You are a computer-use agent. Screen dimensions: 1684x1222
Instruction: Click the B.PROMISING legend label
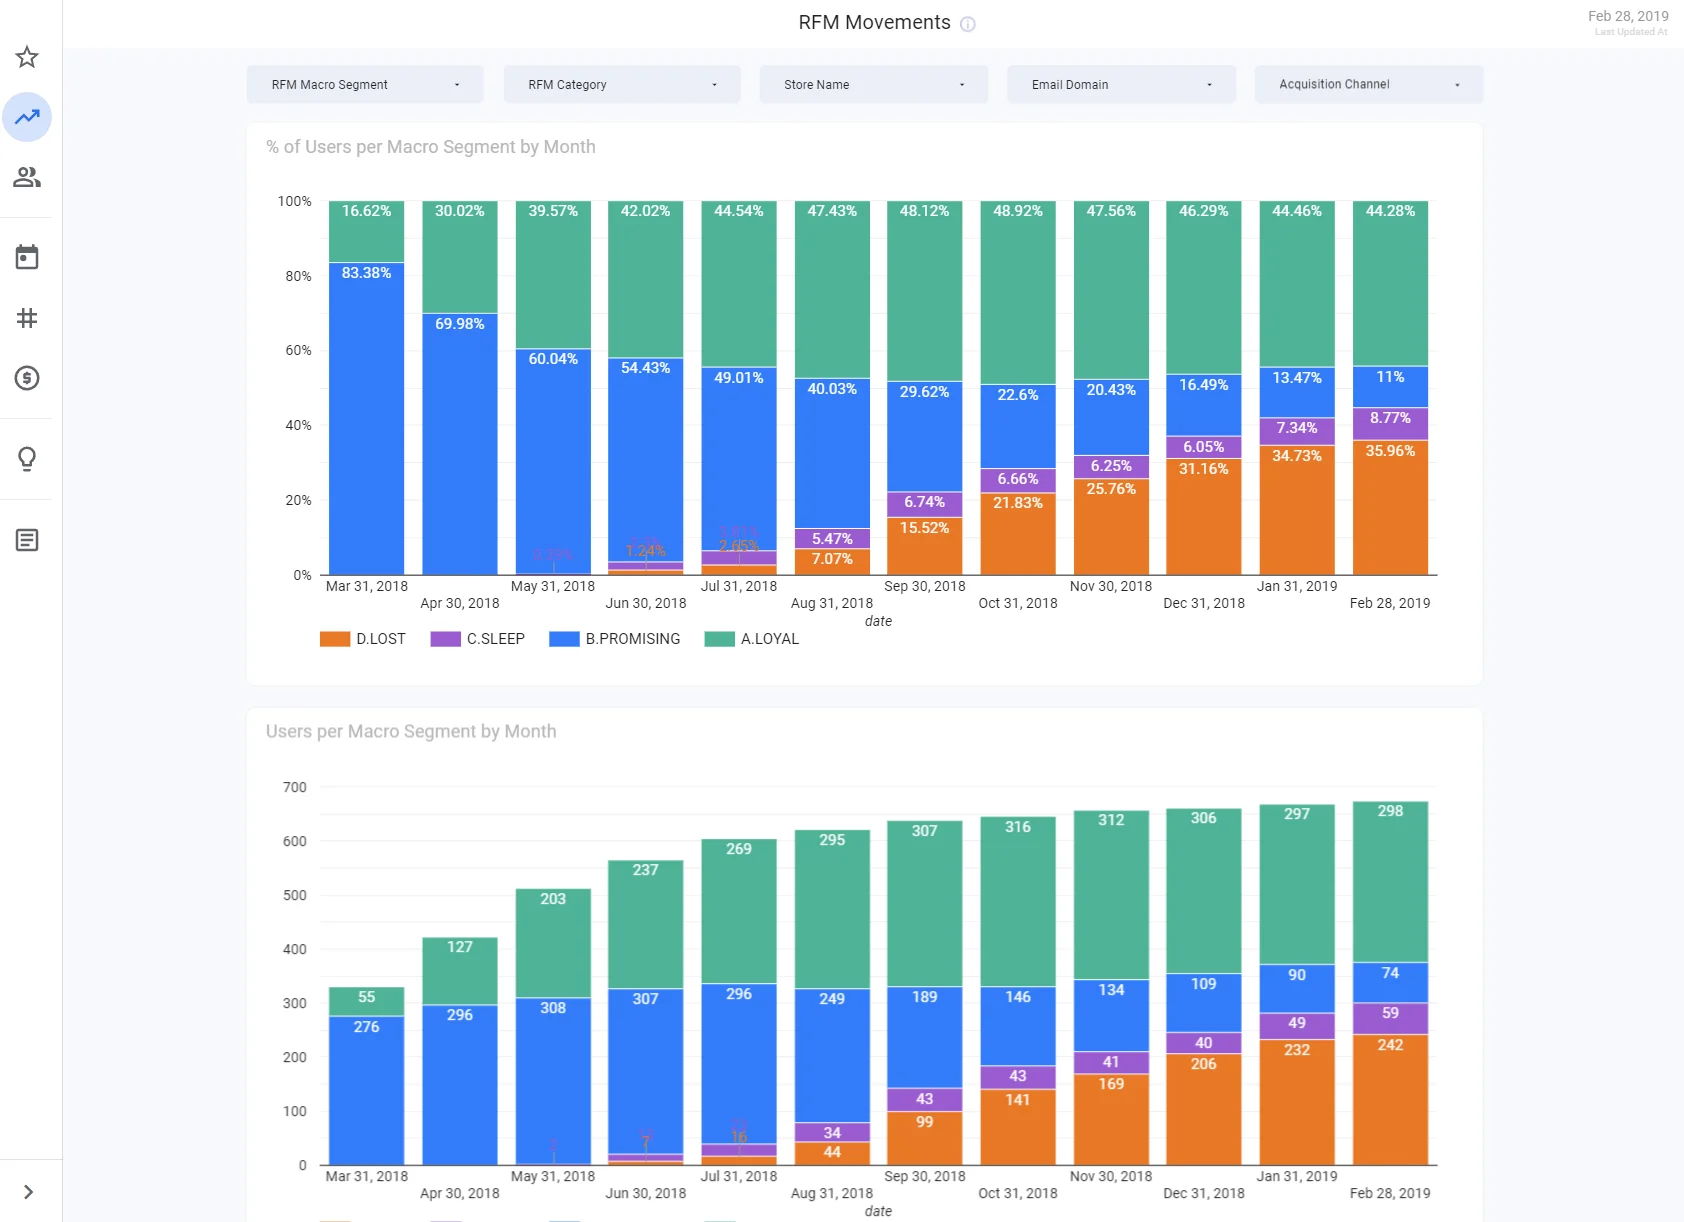pyautogui.click(x=633, y=639)
